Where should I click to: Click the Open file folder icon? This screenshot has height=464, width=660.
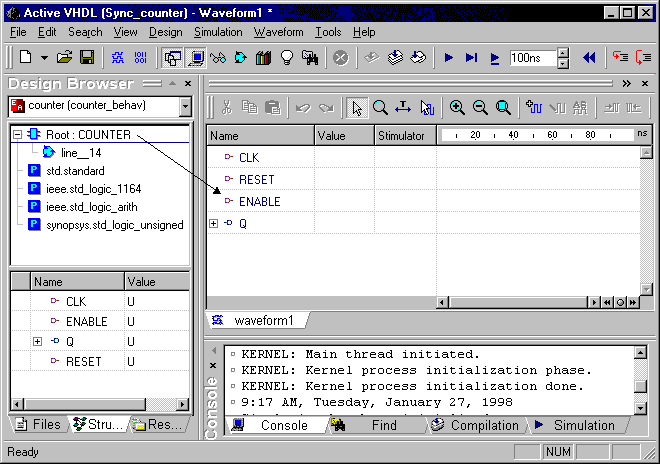click(x=65, y=58)
